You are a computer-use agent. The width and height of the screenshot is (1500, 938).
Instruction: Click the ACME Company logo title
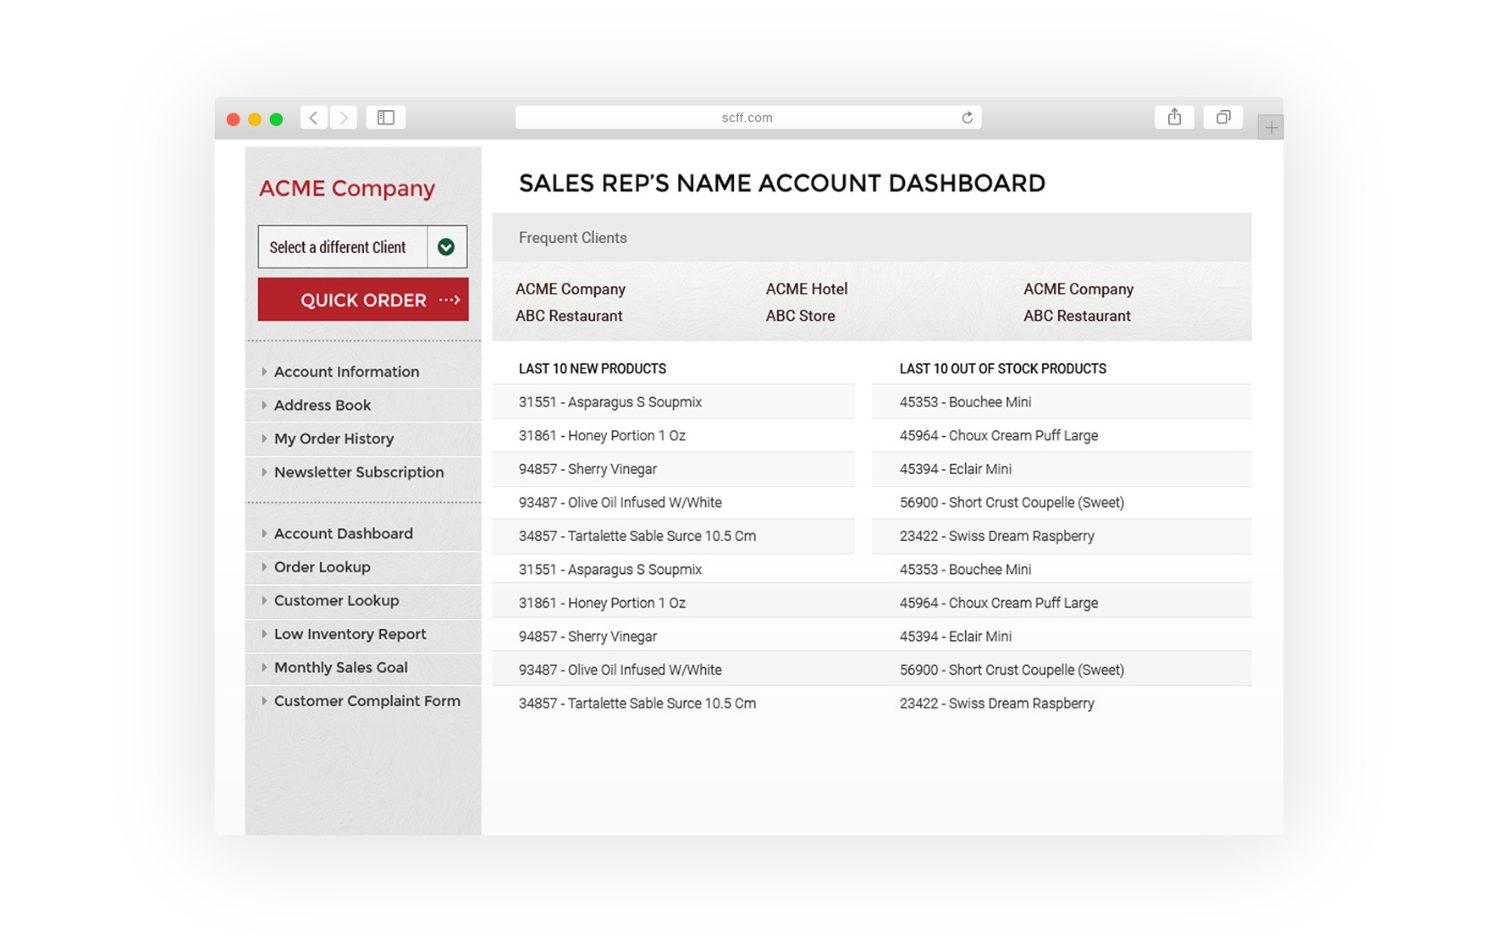click(x=347, y=188)
